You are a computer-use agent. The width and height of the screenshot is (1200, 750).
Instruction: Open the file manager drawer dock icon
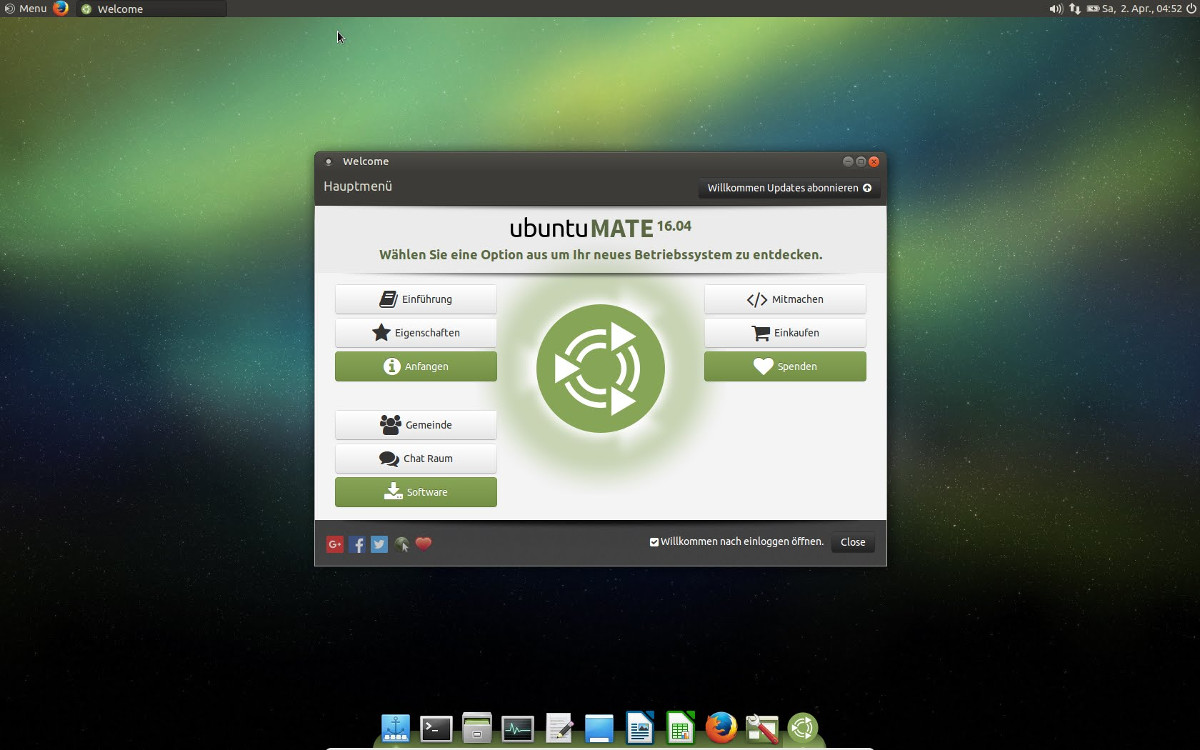pyautogui.click(x=477, y=729)
